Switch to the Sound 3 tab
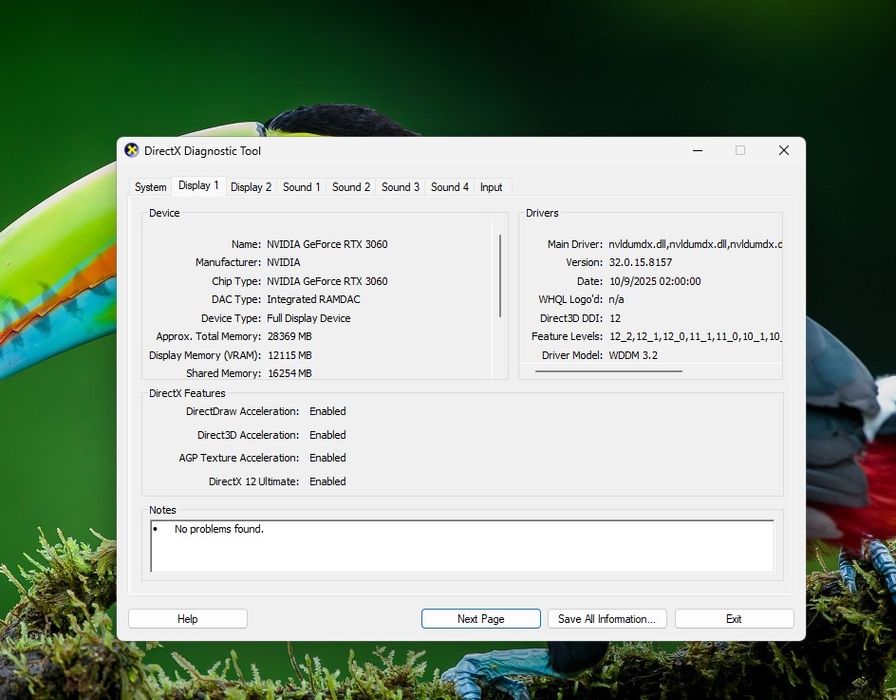Screen dimensions: 896x700 tap(400, 187)
